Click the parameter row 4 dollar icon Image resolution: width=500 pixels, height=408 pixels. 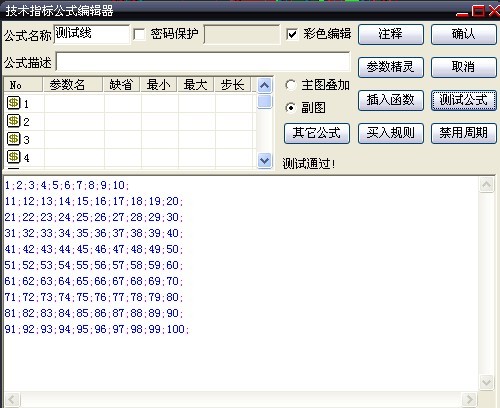14,156
